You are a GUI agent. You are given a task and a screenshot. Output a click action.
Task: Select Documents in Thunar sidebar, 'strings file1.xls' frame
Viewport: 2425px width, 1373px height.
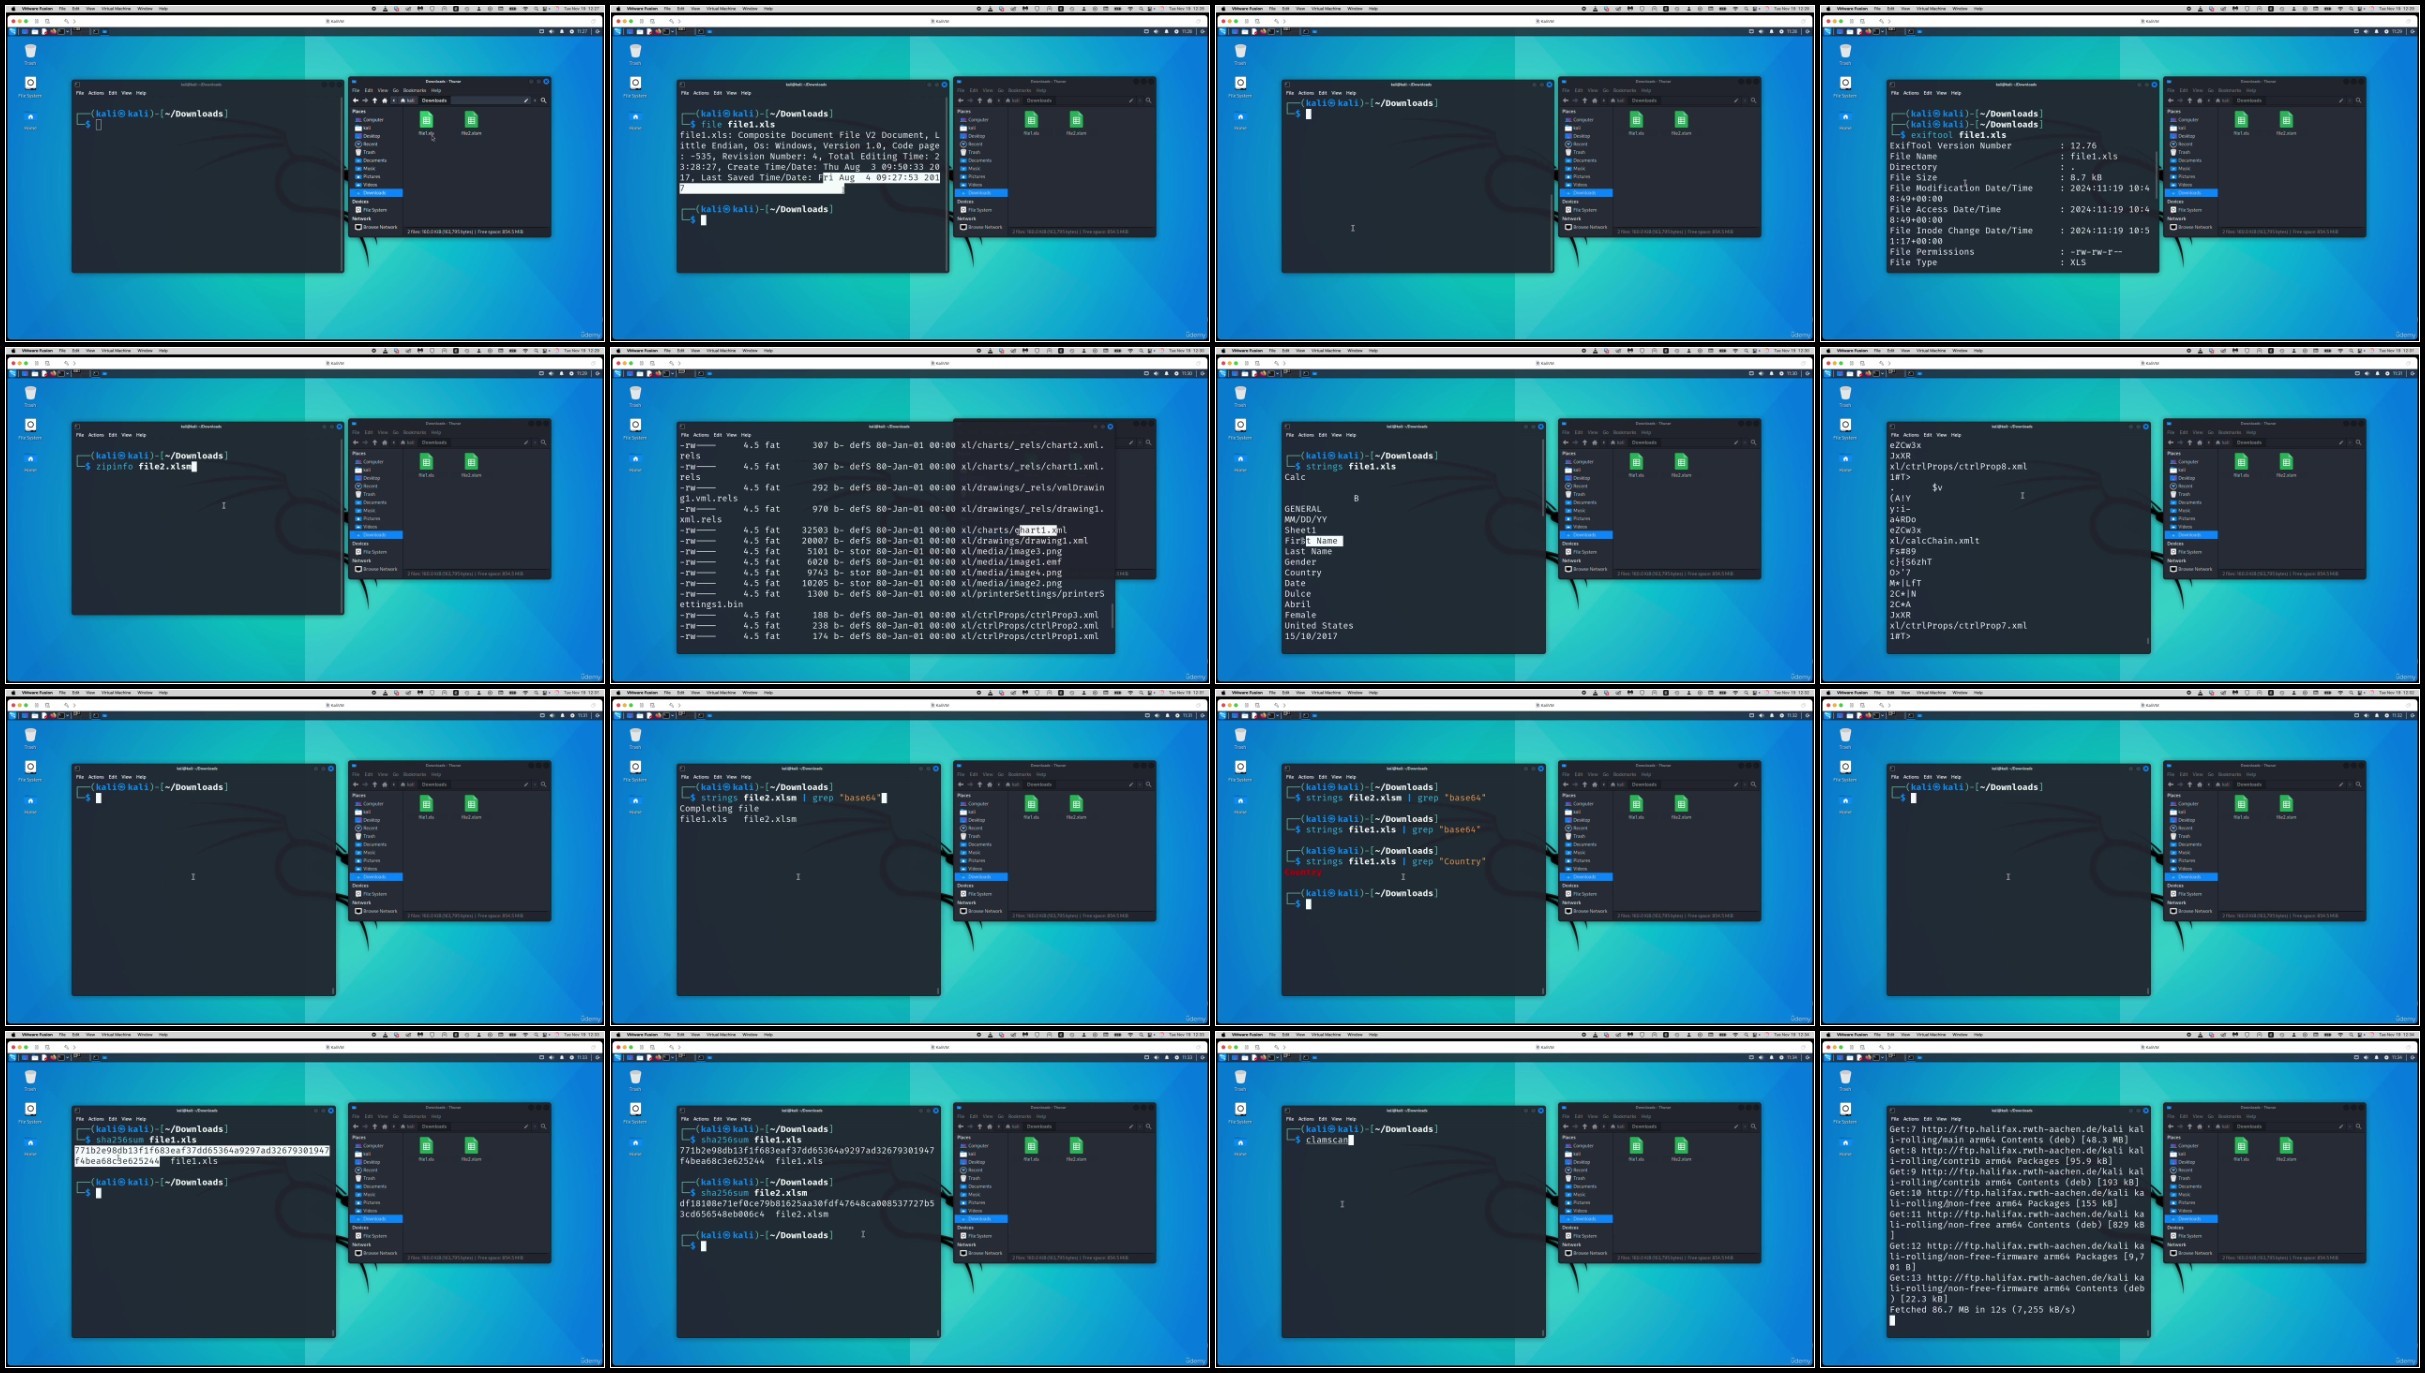[x=1578, y=502]
